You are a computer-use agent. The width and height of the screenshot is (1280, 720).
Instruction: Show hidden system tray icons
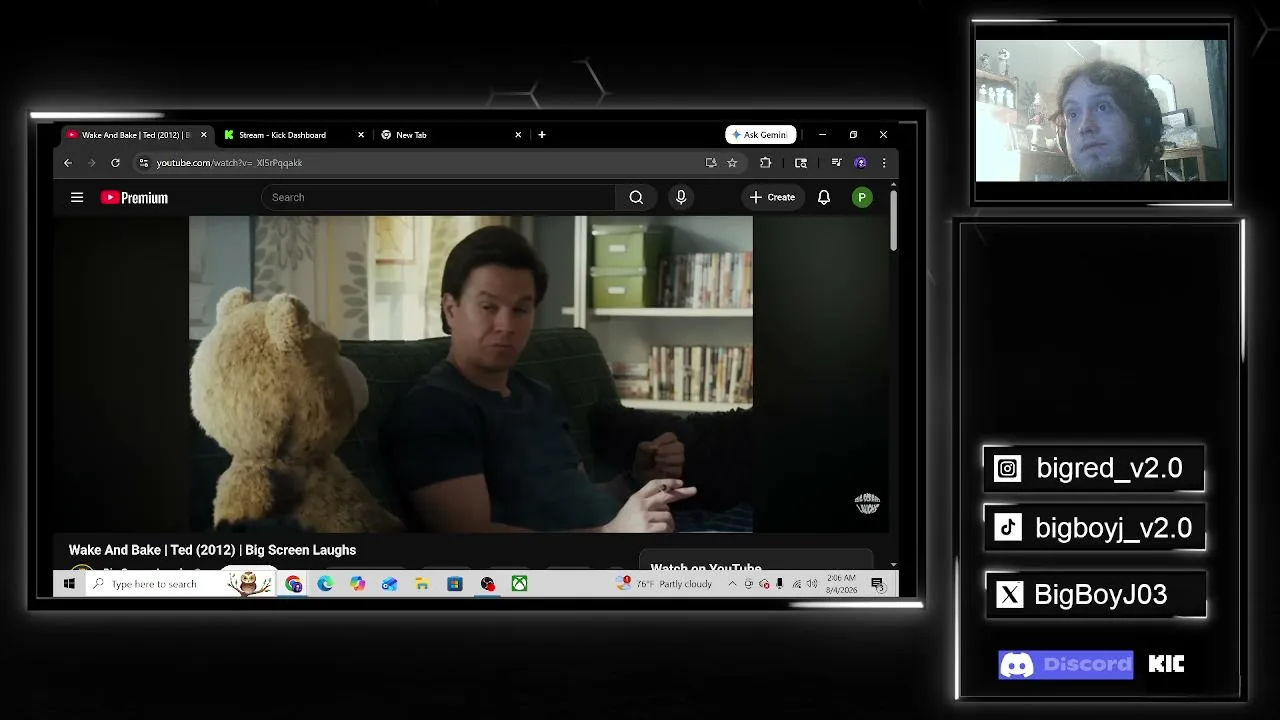pos(733,584)
